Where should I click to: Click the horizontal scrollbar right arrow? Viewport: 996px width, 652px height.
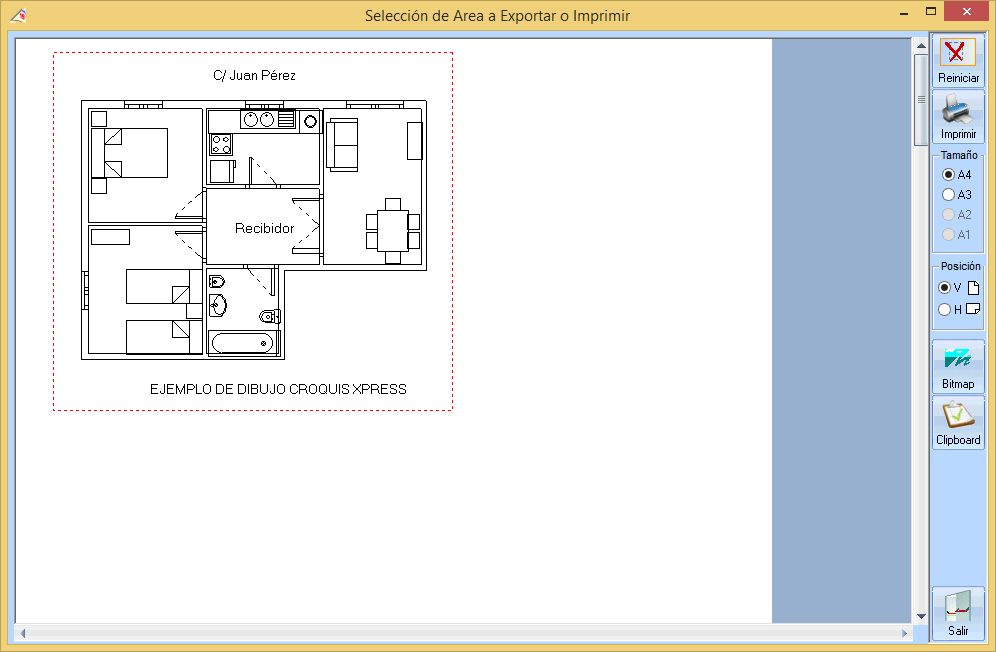pos(905,634)
